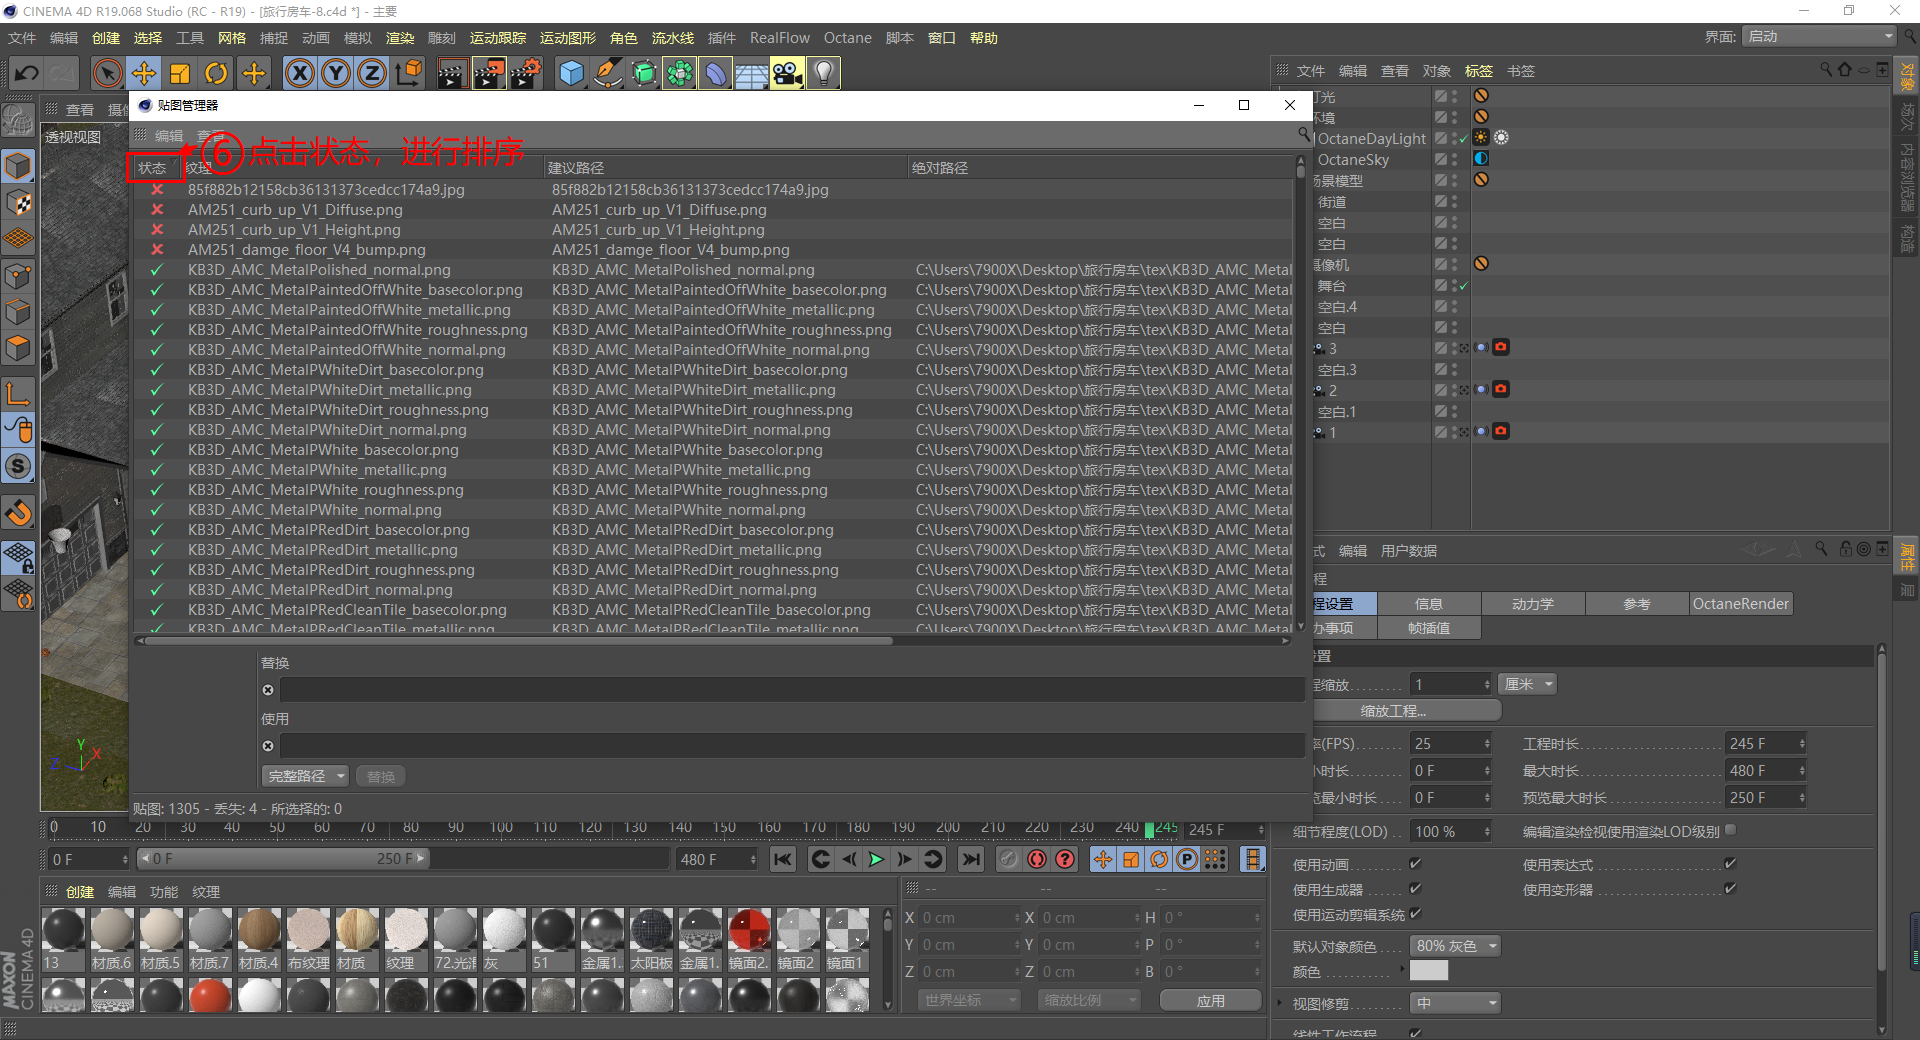Click the 颜色 color swatch

coord(1429,971)
